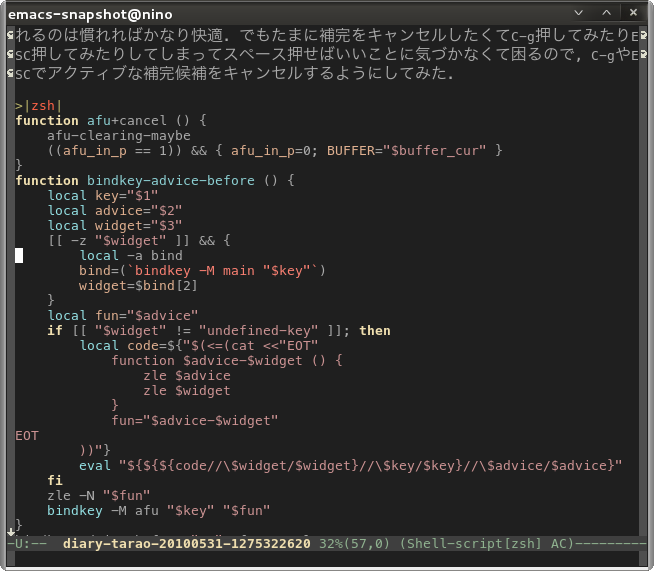Click the -U:-- coding status in mode line
Screen dimensions: 654x571
point(27,543)
